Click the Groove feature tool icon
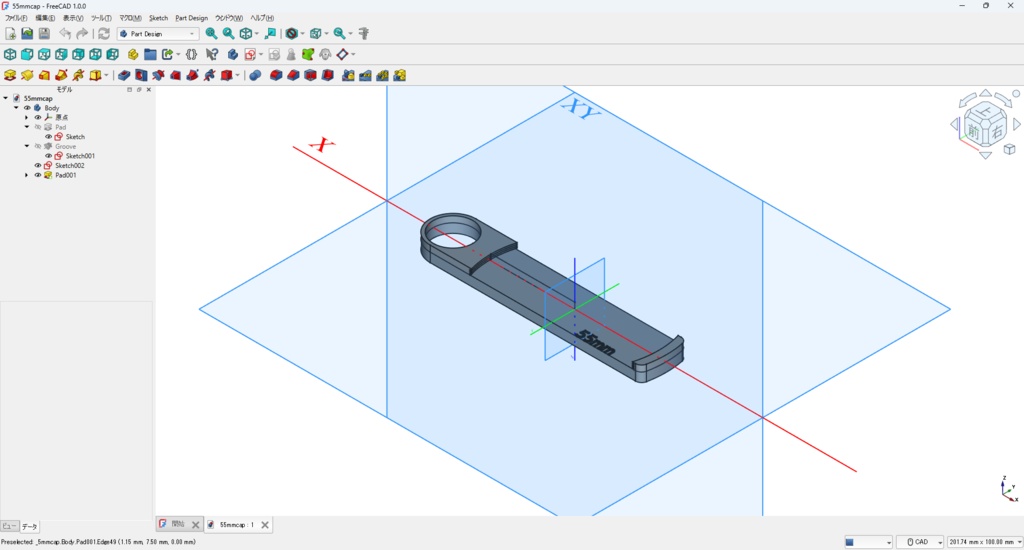Viewport: 1024px width, 550px height. click(158, 75)
